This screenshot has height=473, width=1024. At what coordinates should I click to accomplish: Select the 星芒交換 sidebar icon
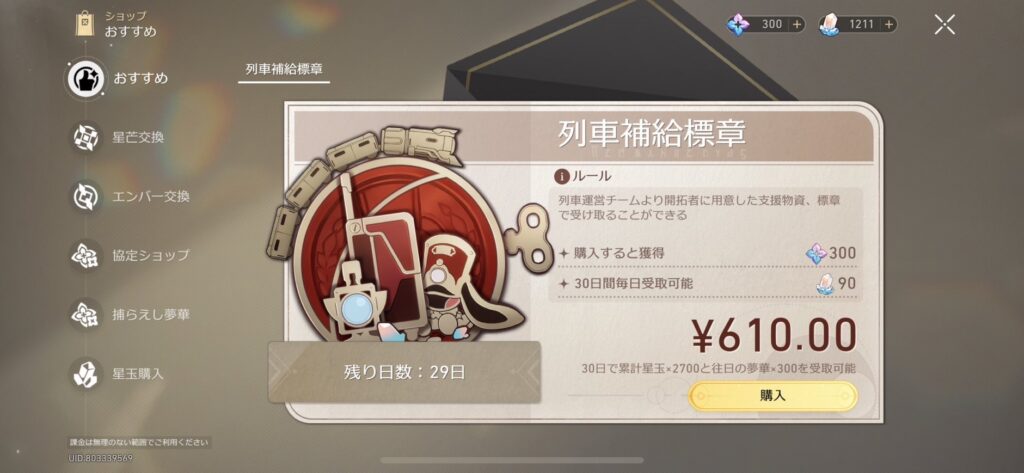point(86,138)
